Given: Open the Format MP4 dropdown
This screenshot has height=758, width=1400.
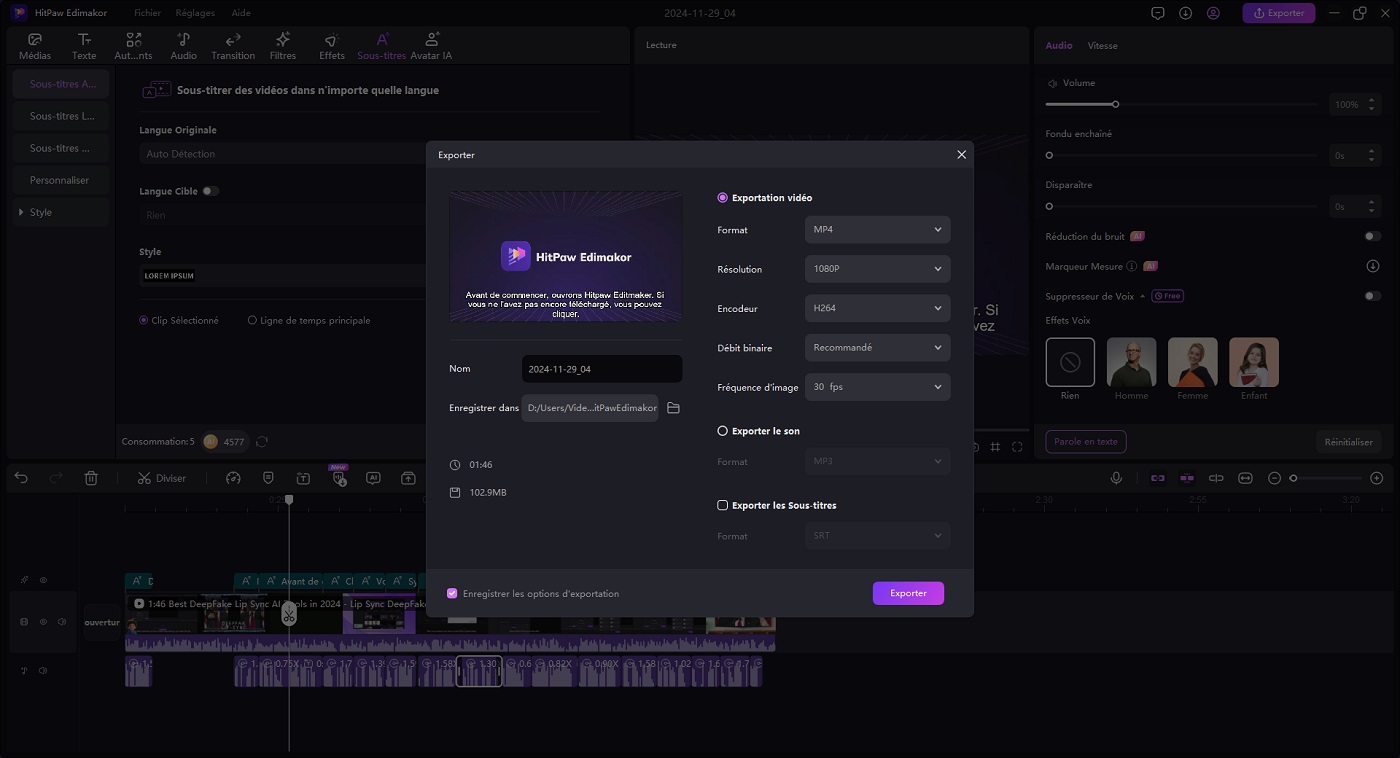Looking at the screenshot, I should coord(877,230).
